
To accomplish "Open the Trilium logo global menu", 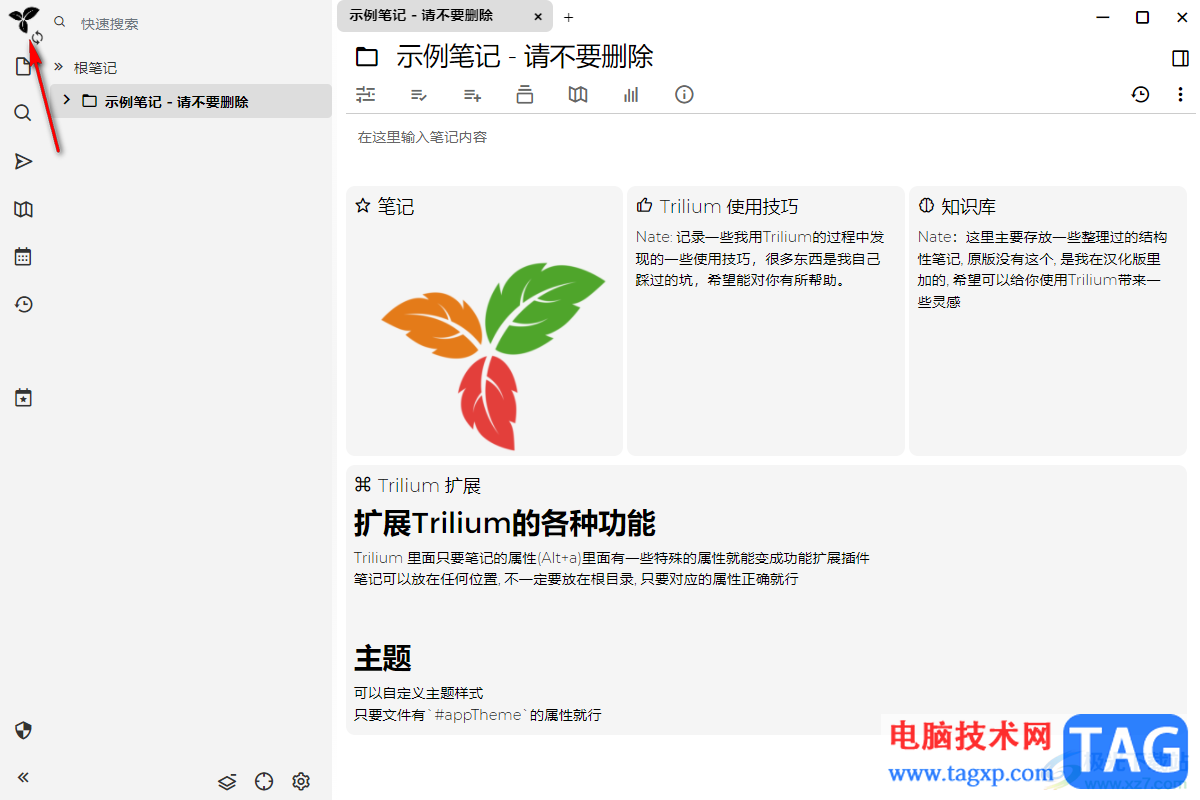I will 24,19.
